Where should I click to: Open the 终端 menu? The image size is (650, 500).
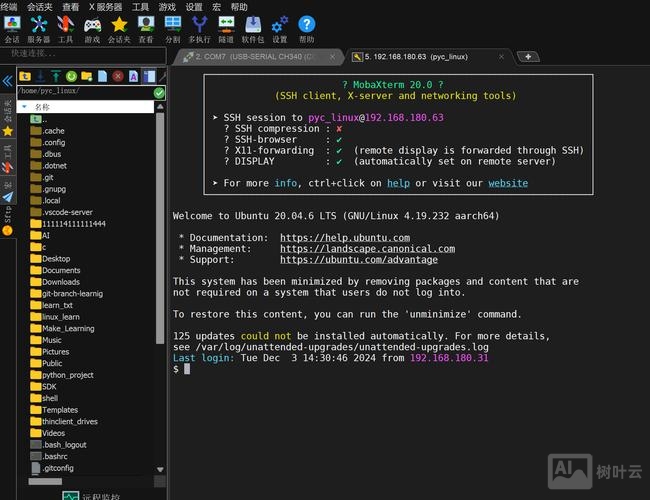click(9, 7)
